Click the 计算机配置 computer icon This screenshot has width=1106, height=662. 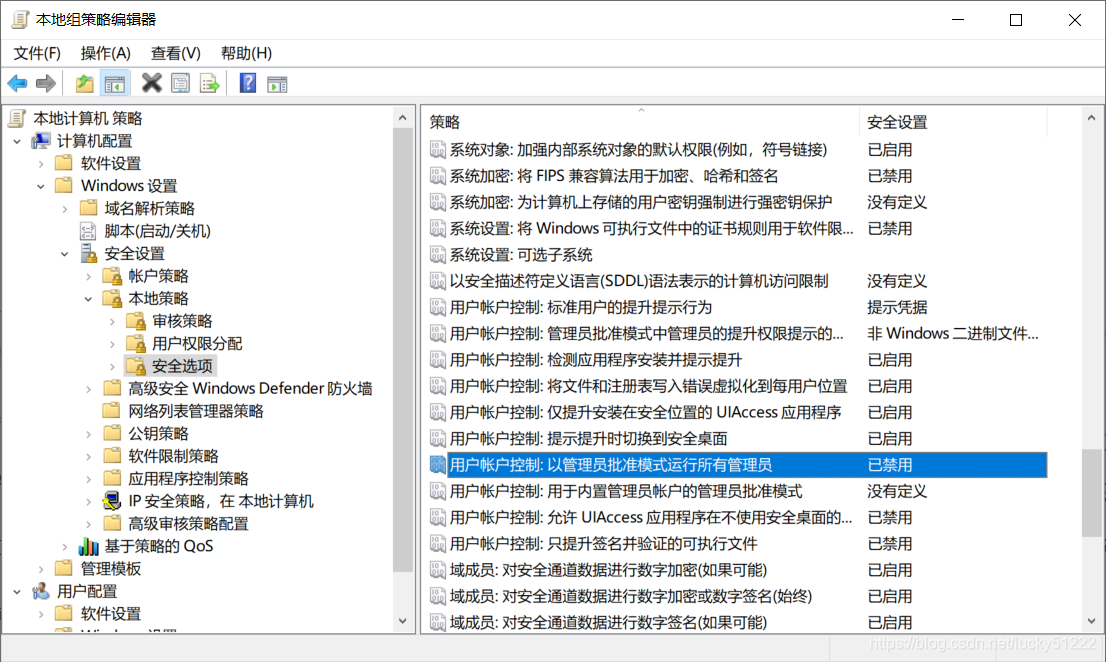click(x=41, y=141)
